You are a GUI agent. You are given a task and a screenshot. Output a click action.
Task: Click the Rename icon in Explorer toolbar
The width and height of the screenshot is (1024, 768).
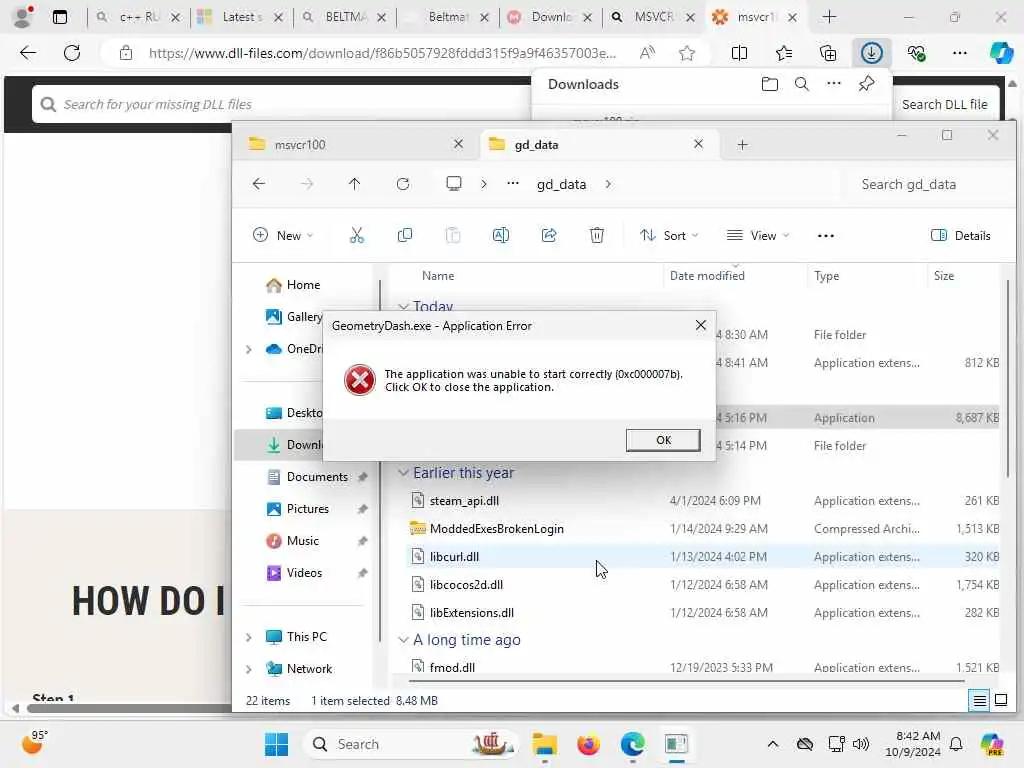pos(501,235)
